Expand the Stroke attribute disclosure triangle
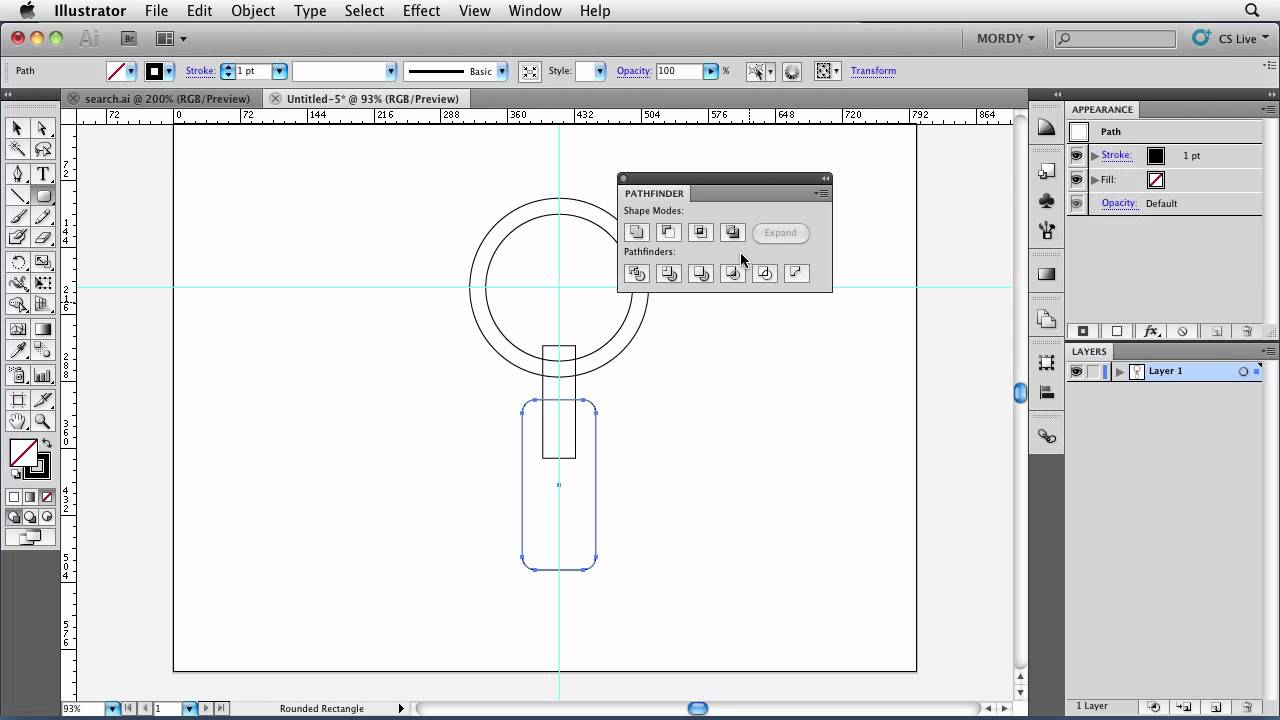 1095,155
